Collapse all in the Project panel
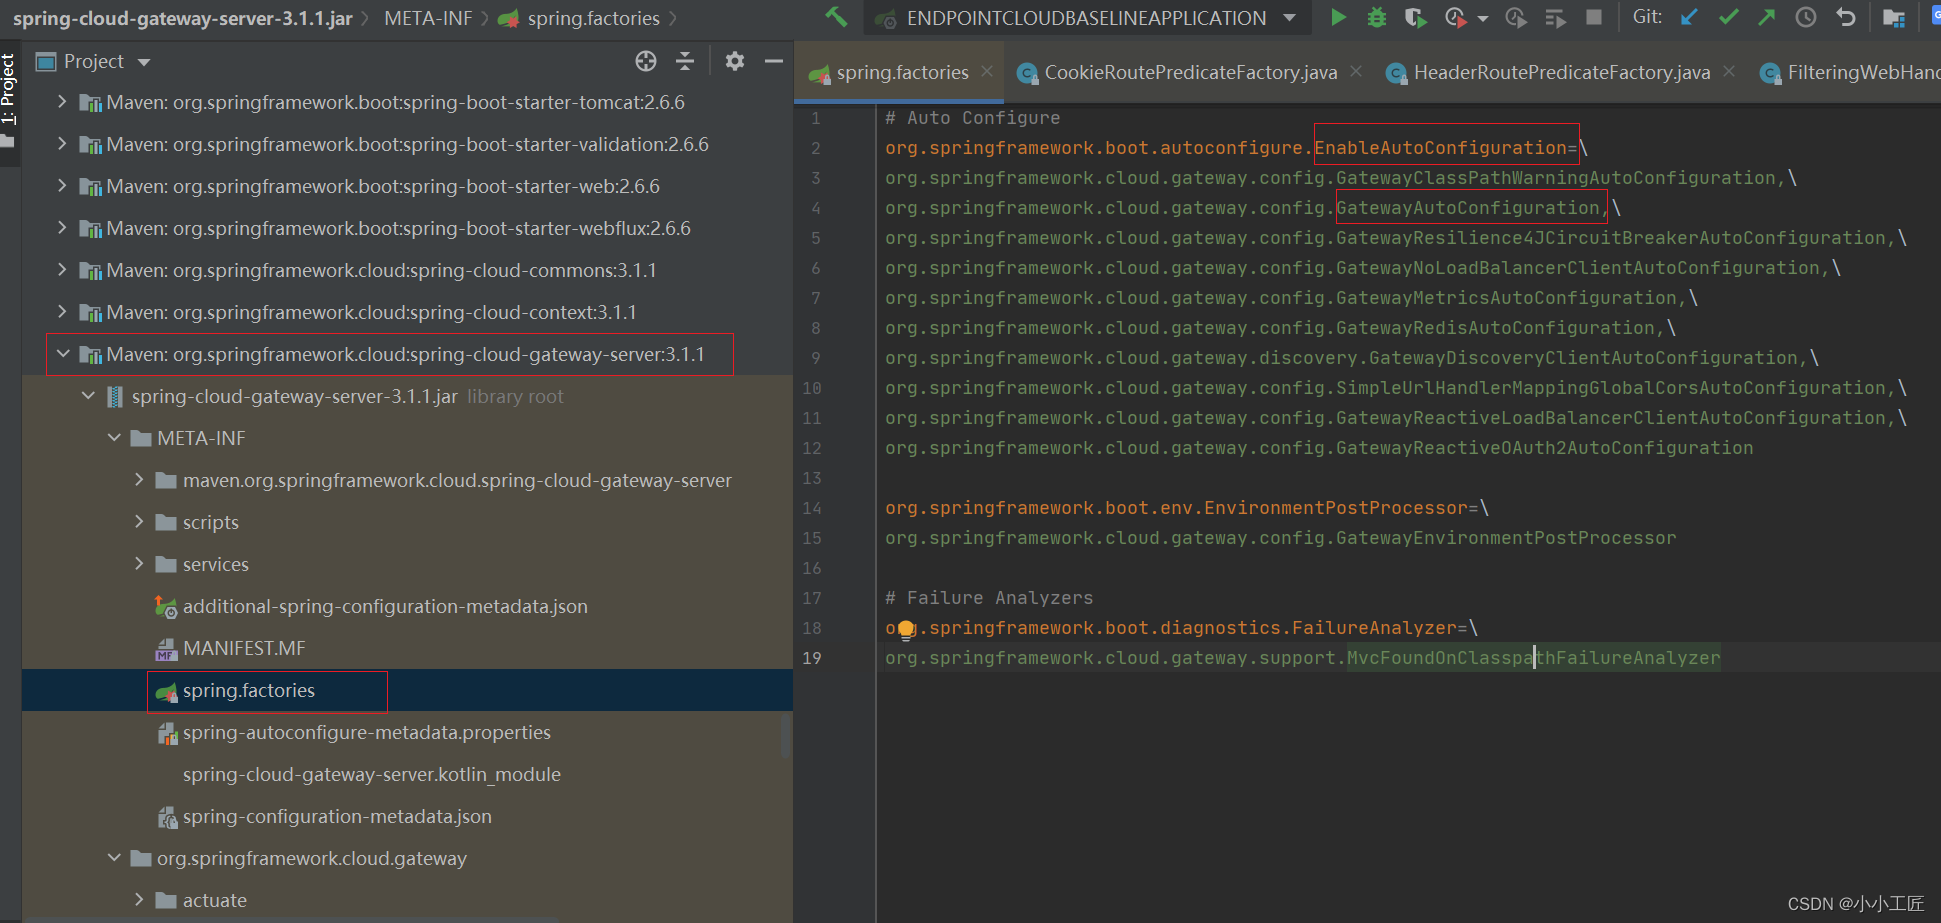This screenshot has height=923, width=1941. [x=685, y=61]
